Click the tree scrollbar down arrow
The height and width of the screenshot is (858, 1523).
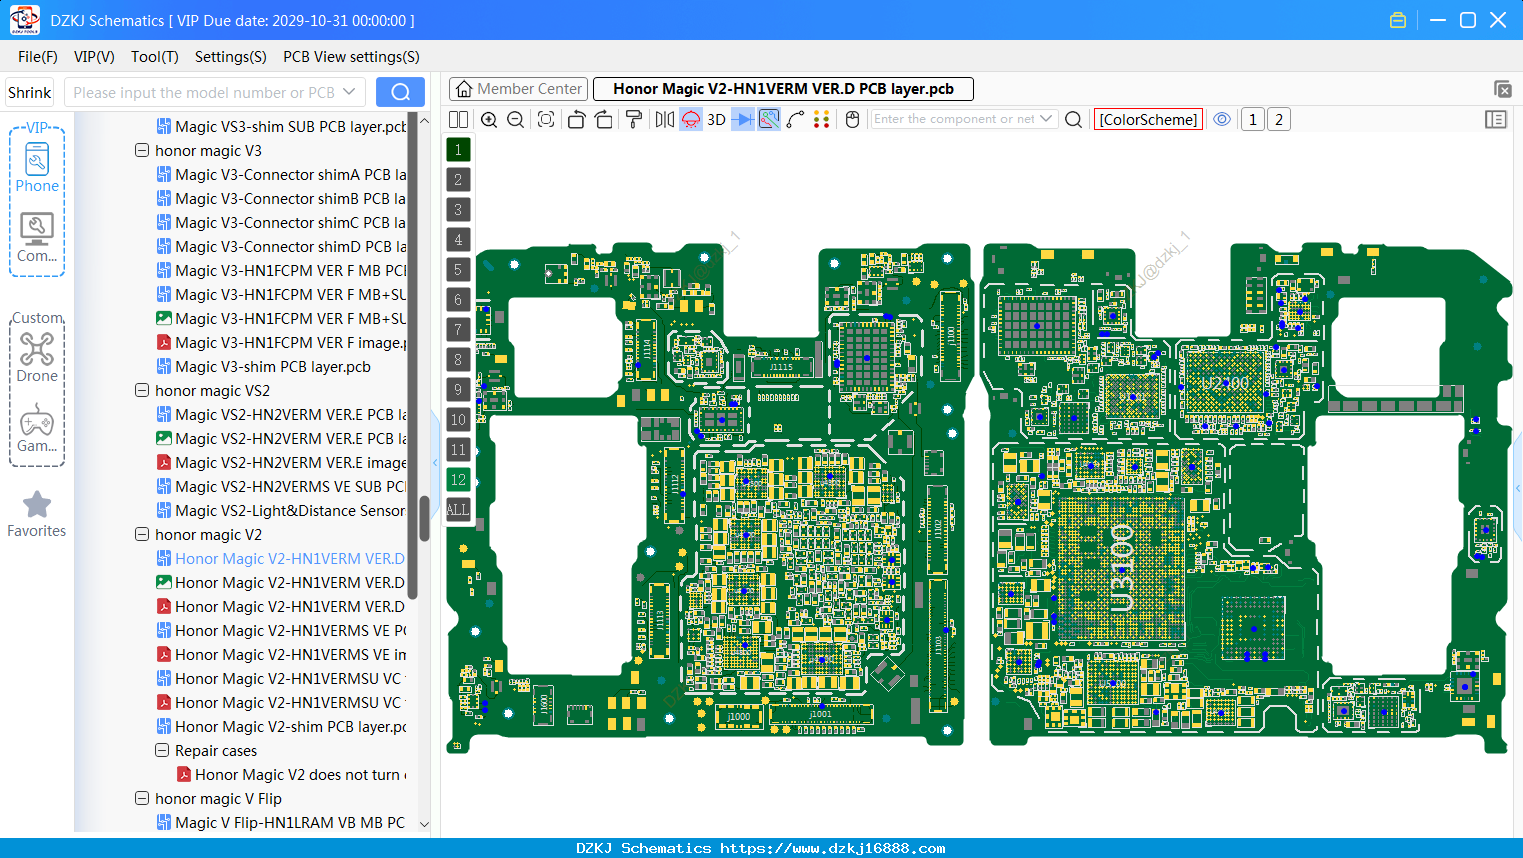(x=424, y=824)
